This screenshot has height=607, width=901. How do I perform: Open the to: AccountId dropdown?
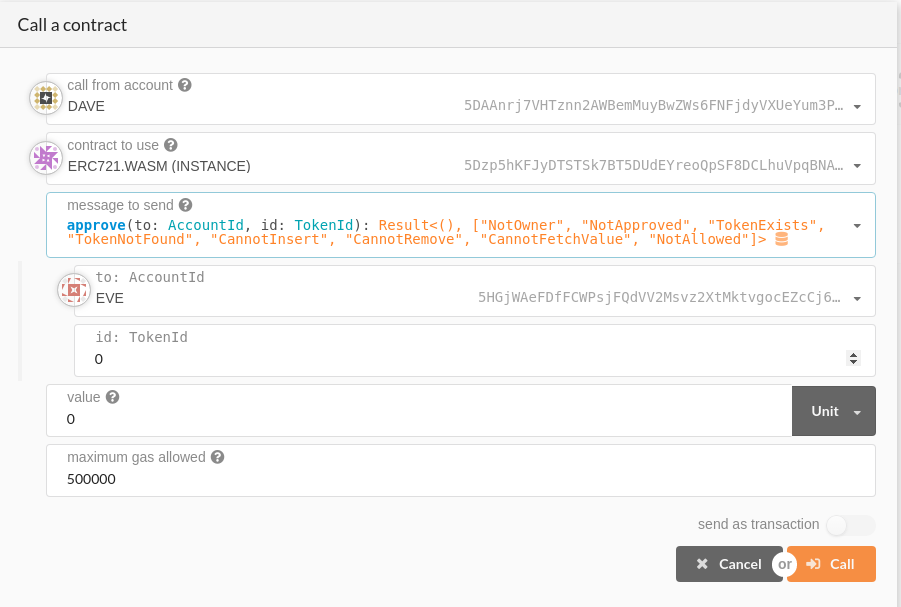click(x=857, y=298)
